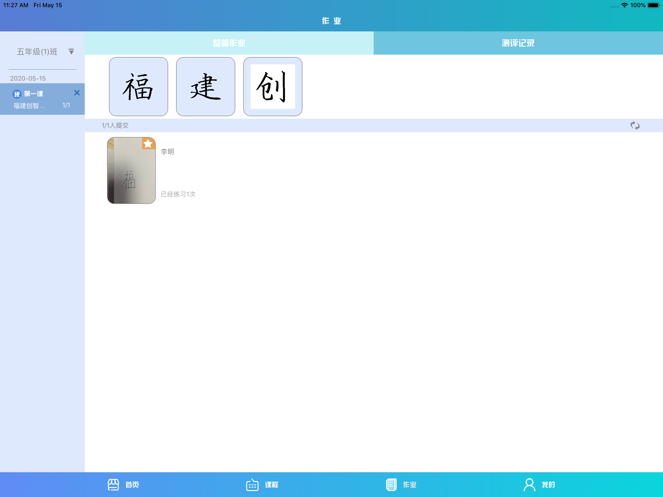This screenshot has height=497, width=663.
Task: Click the star badge on 李明's submission
Action: point(148,144)
